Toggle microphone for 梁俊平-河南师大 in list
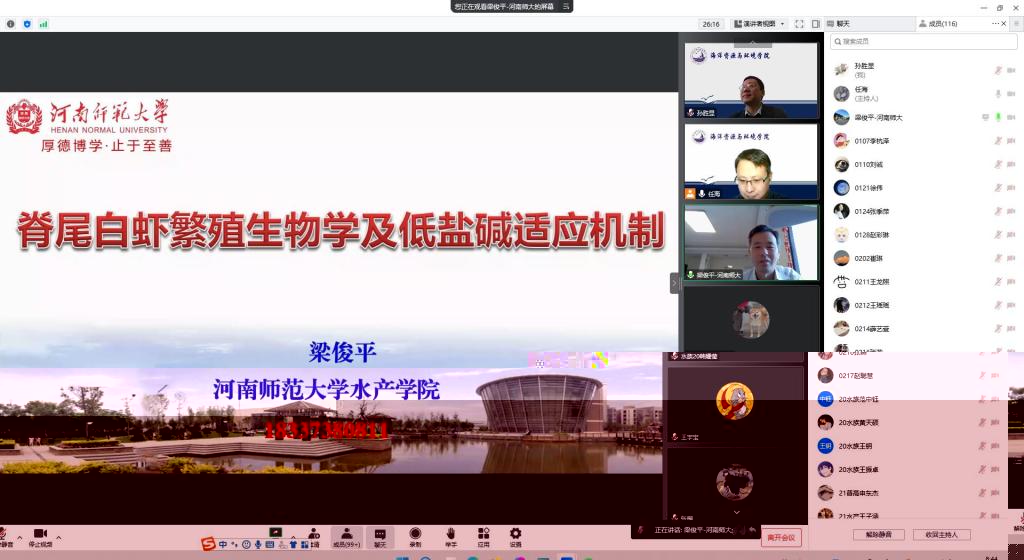Screen dimensions: 1024x560 [x=997, y=117]
